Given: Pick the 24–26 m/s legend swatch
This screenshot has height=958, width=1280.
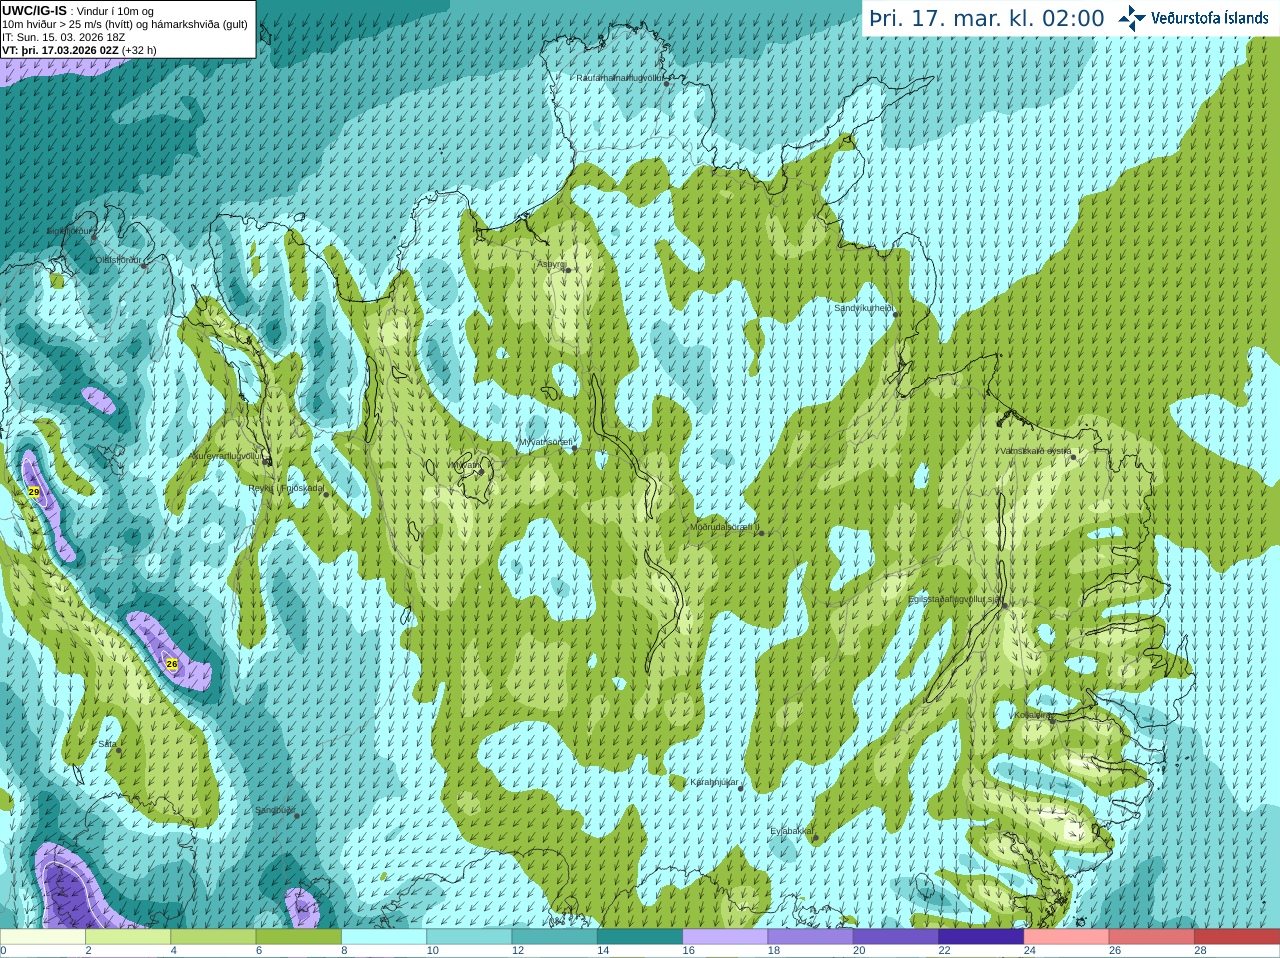Looking at the screenshot, I should point(1067,937).
